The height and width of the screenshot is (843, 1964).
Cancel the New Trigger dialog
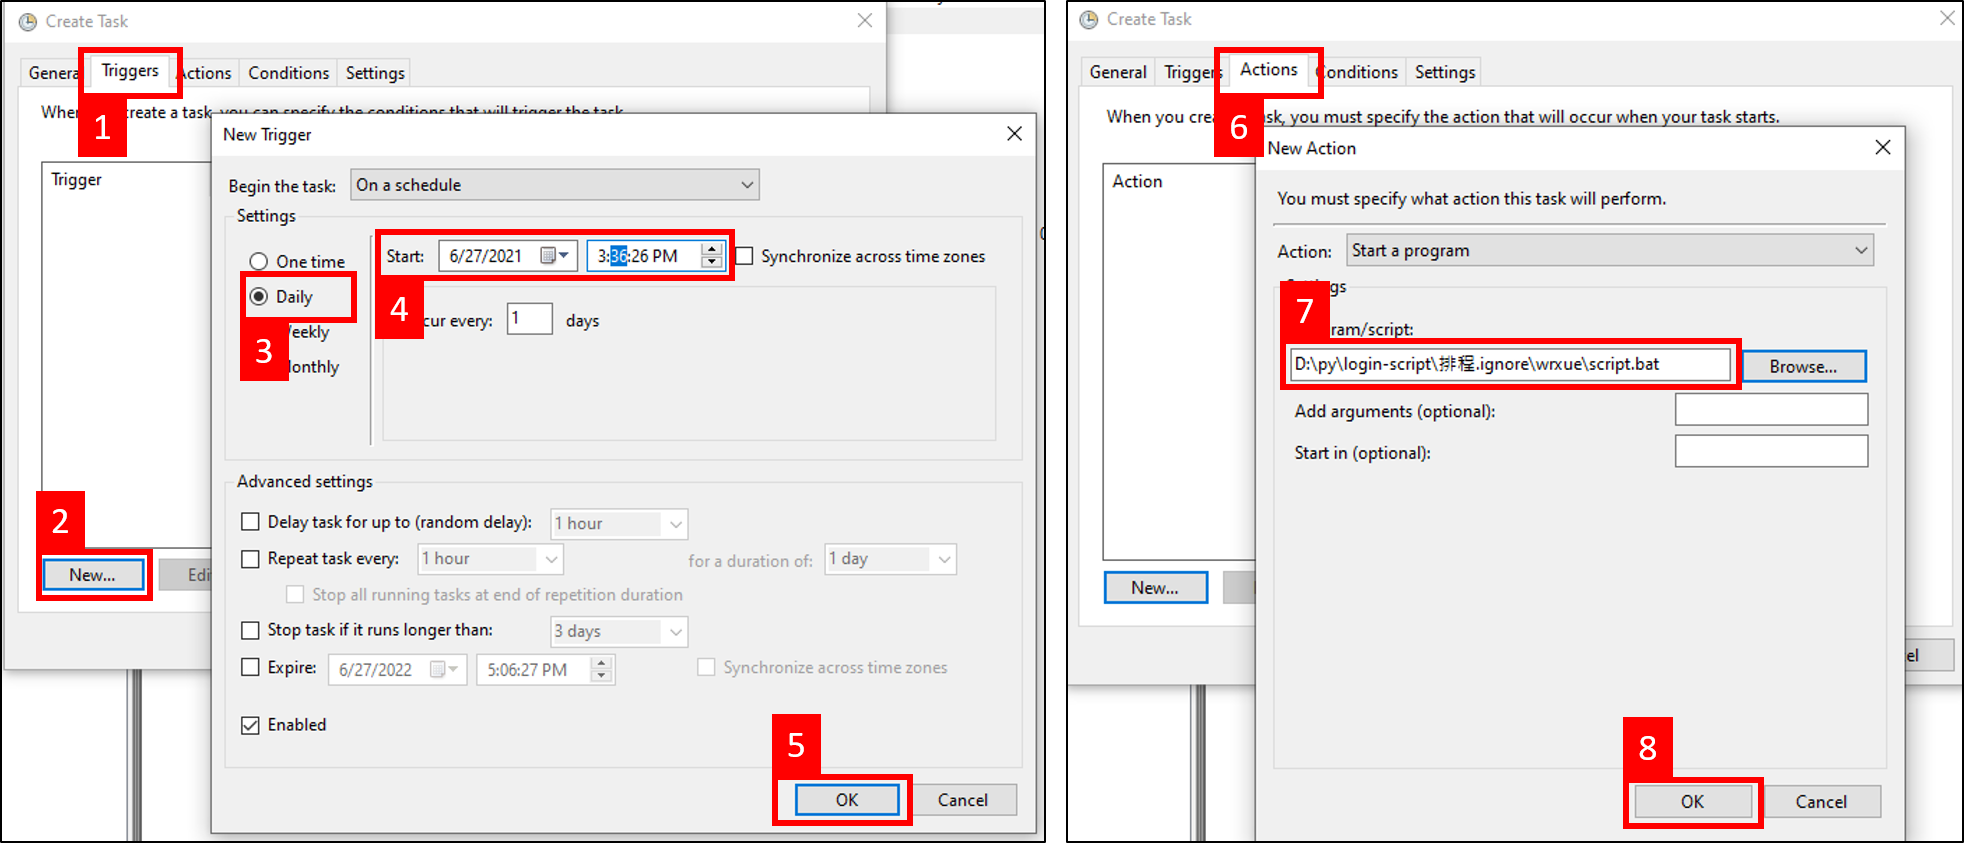click(963, 800)
